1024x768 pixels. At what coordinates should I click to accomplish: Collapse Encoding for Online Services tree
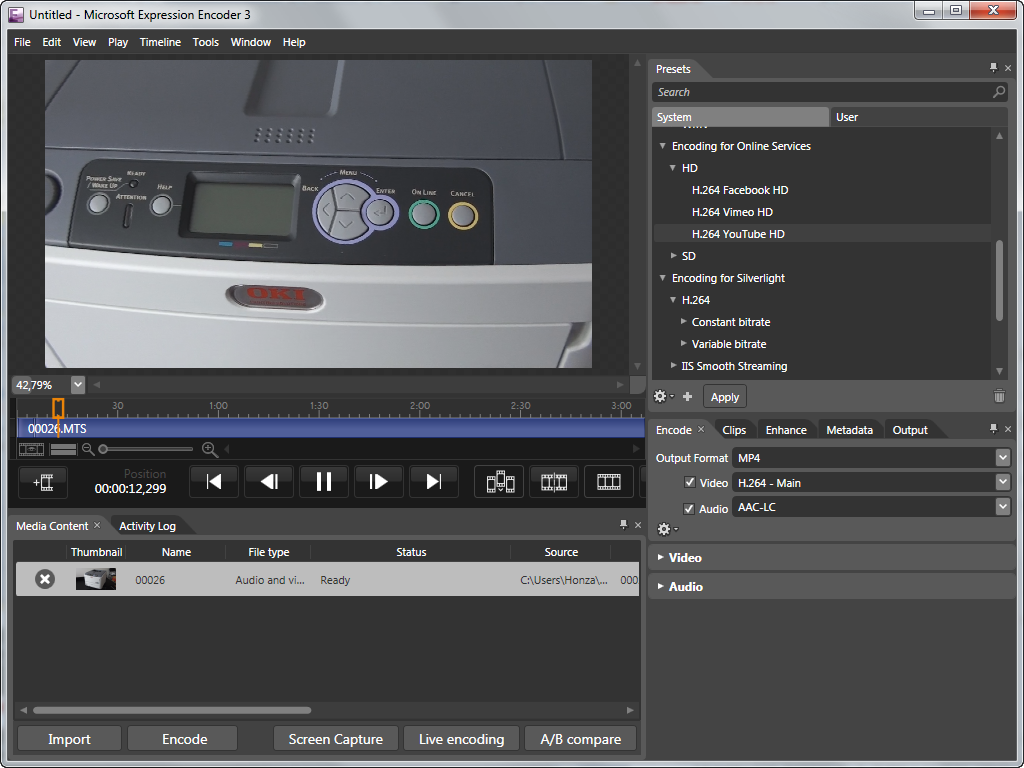(x=663, y=146)
